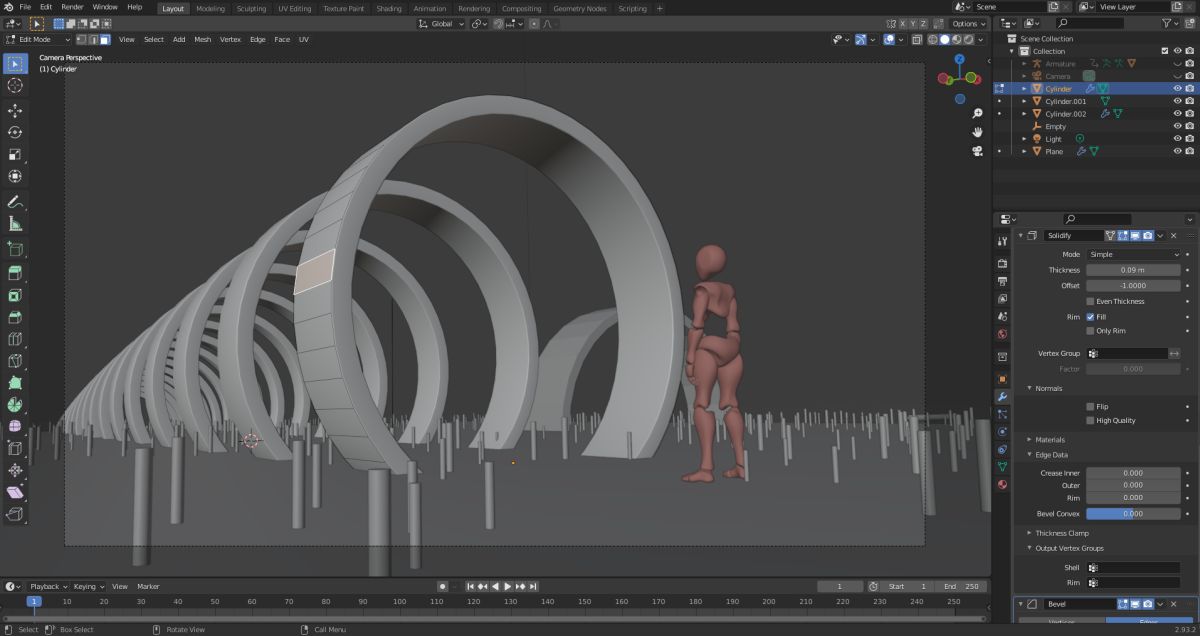
Task: Enable the Only Rim checkbox
Action: pos(1090,331)
